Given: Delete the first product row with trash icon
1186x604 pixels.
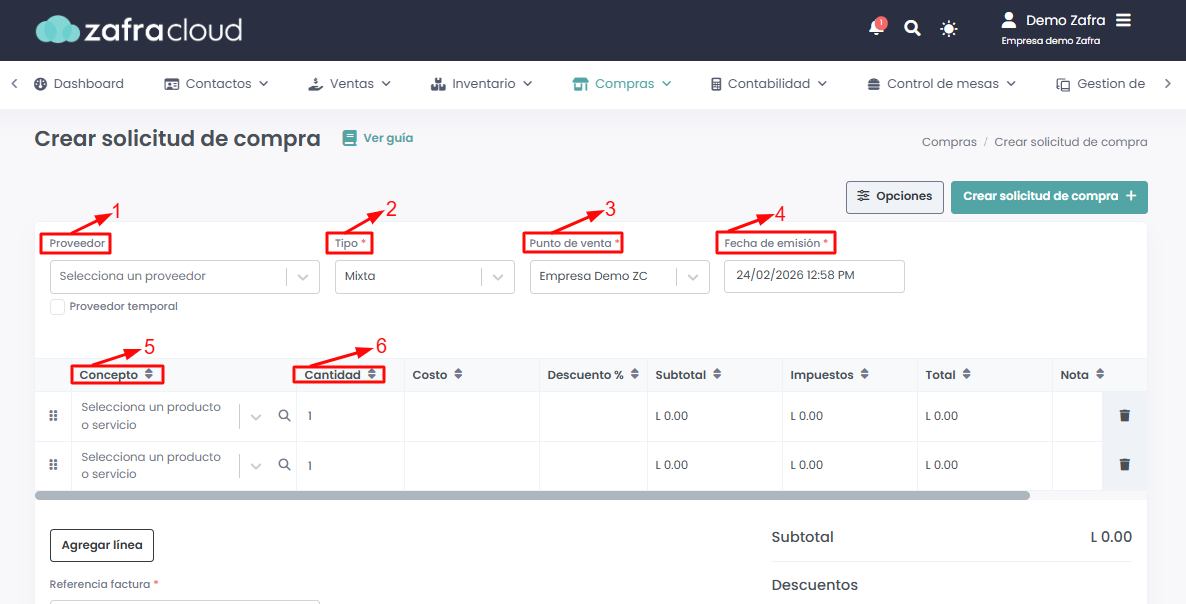Looking at the screenshot, I should pos(1125,415).
